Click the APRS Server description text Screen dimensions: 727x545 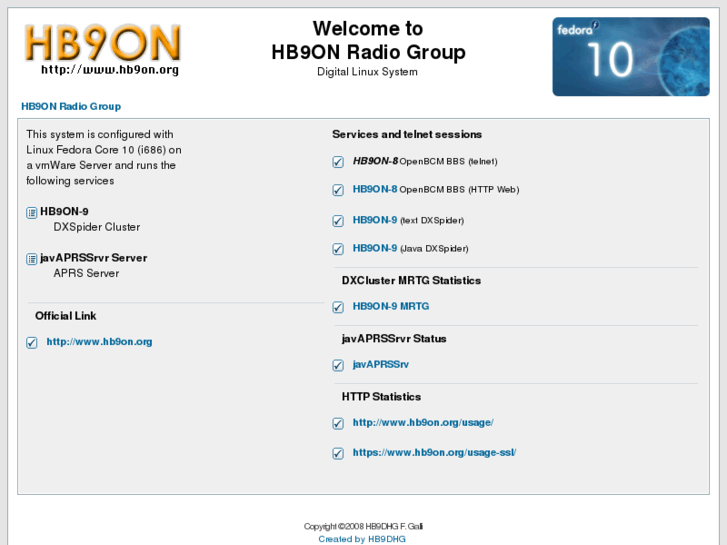pyautogui.click(x=86, y=273)
